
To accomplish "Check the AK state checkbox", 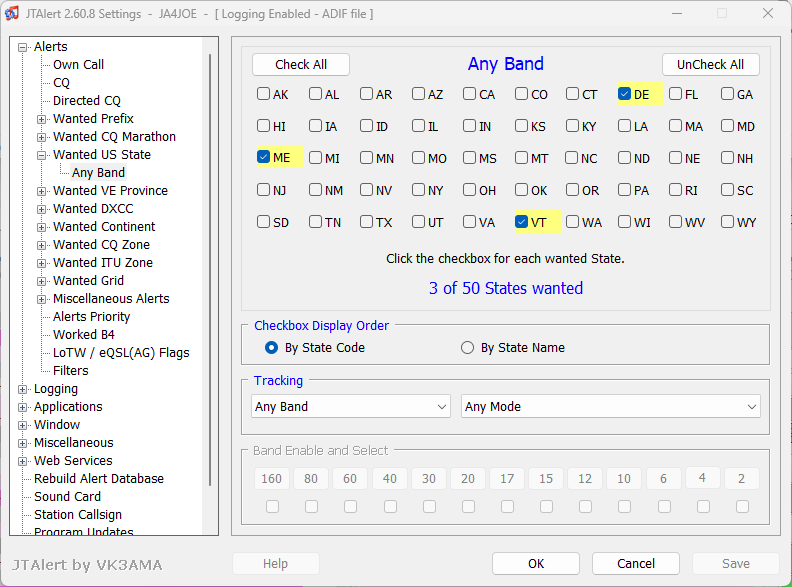I will coord(263,94).
